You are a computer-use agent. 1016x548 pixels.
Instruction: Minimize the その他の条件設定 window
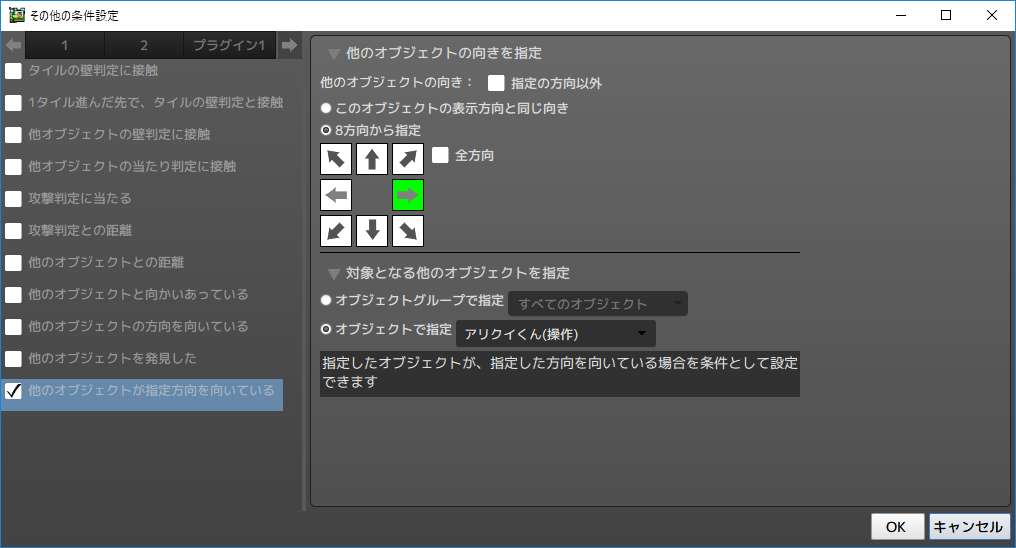[901, 15]
